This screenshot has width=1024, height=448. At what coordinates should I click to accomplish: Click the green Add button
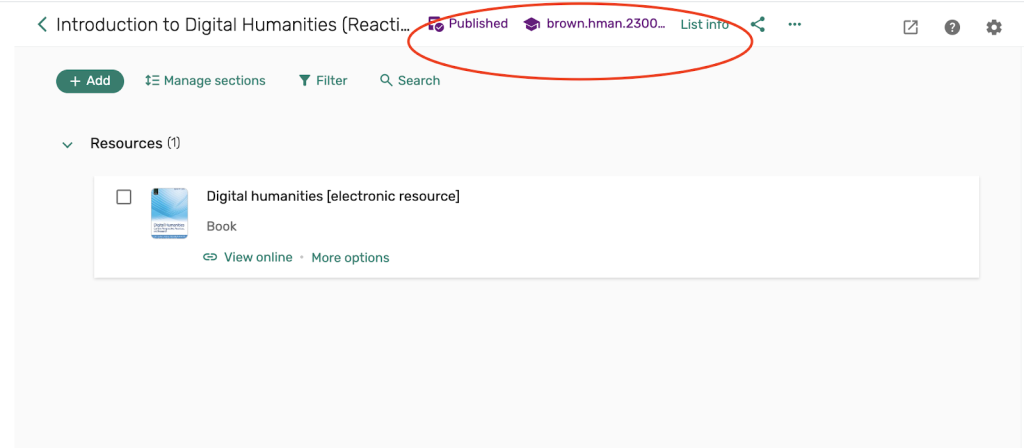point(90,81)
